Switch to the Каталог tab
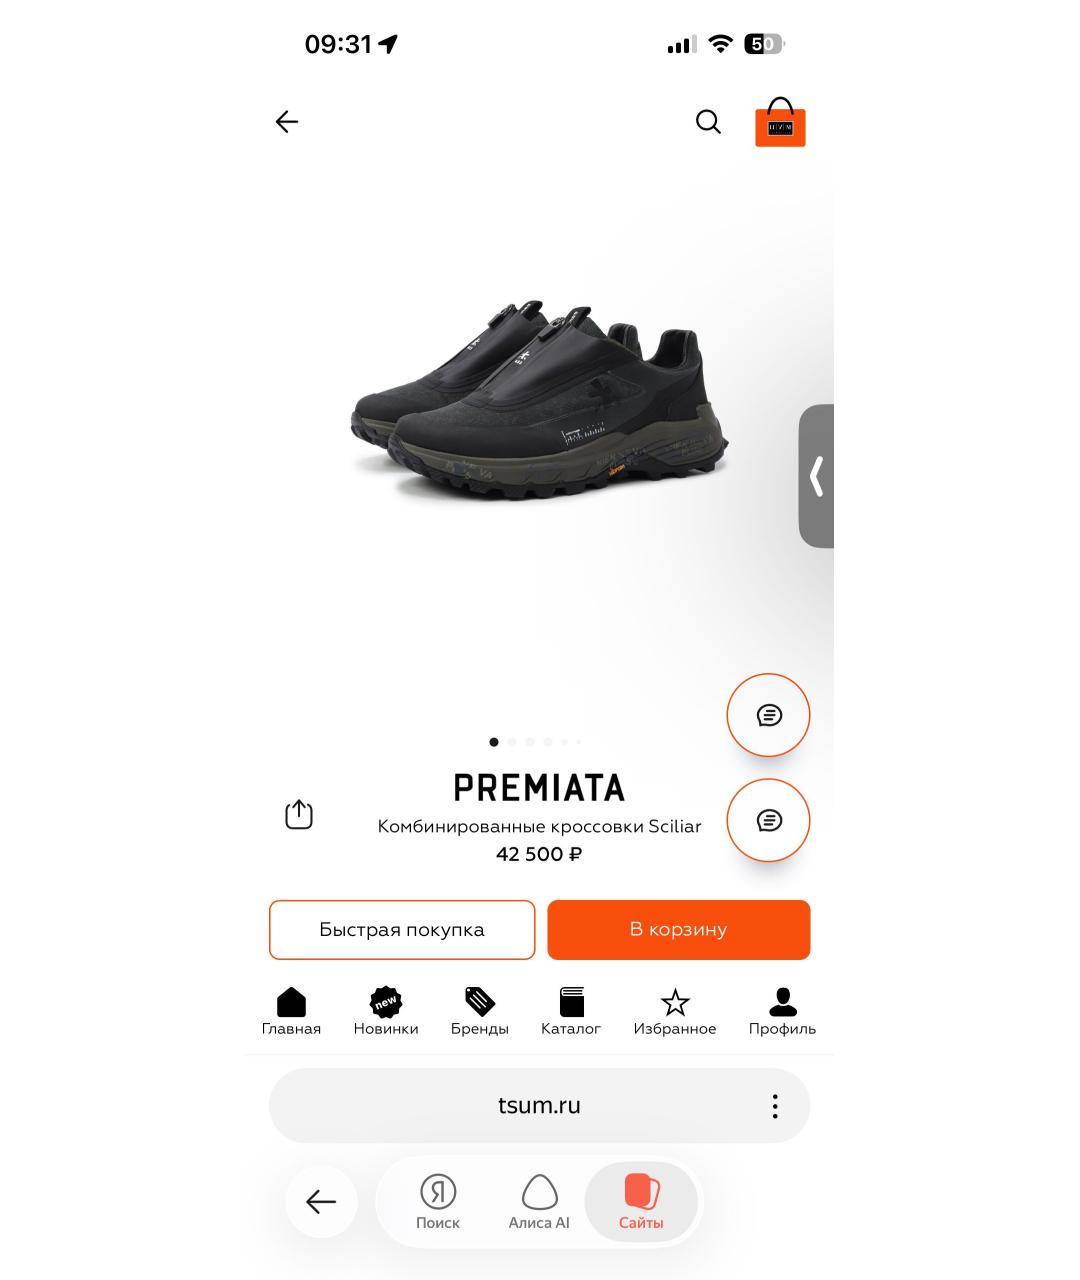 coord(571,1012)
